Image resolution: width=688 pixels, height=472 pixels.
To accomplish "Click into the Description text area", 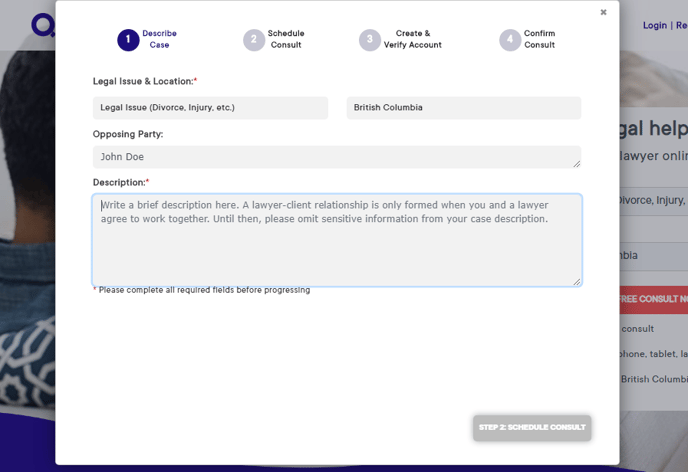I will 337,240.
